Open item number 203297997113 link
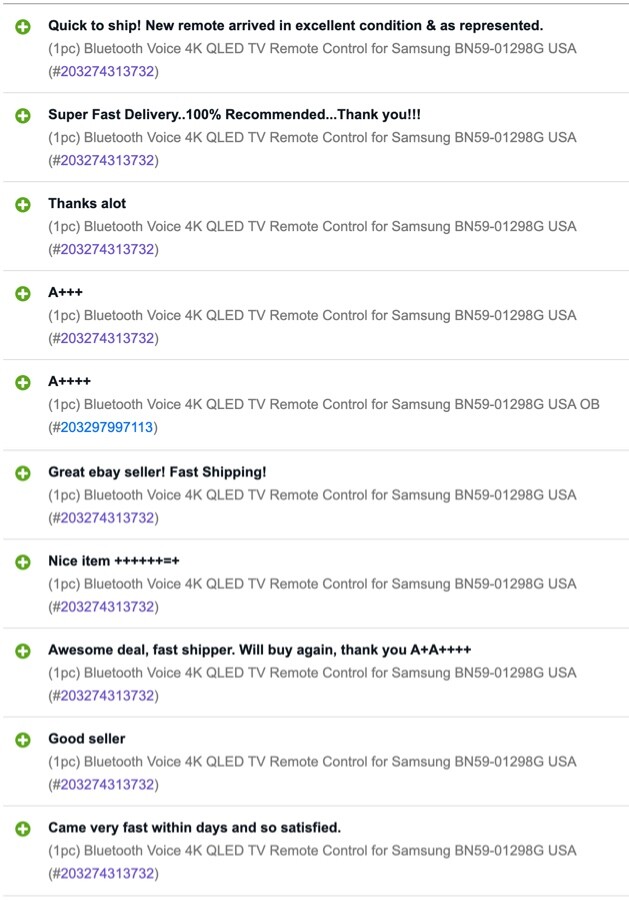The height and width of the screenshot is (900, 629). coord(107,427)
